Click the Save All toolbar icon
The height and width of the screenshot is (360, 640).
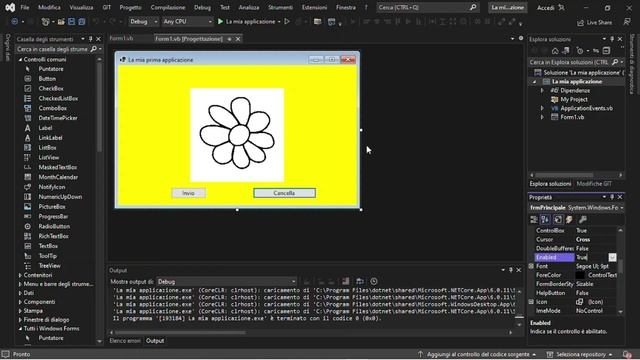[82, 21]
